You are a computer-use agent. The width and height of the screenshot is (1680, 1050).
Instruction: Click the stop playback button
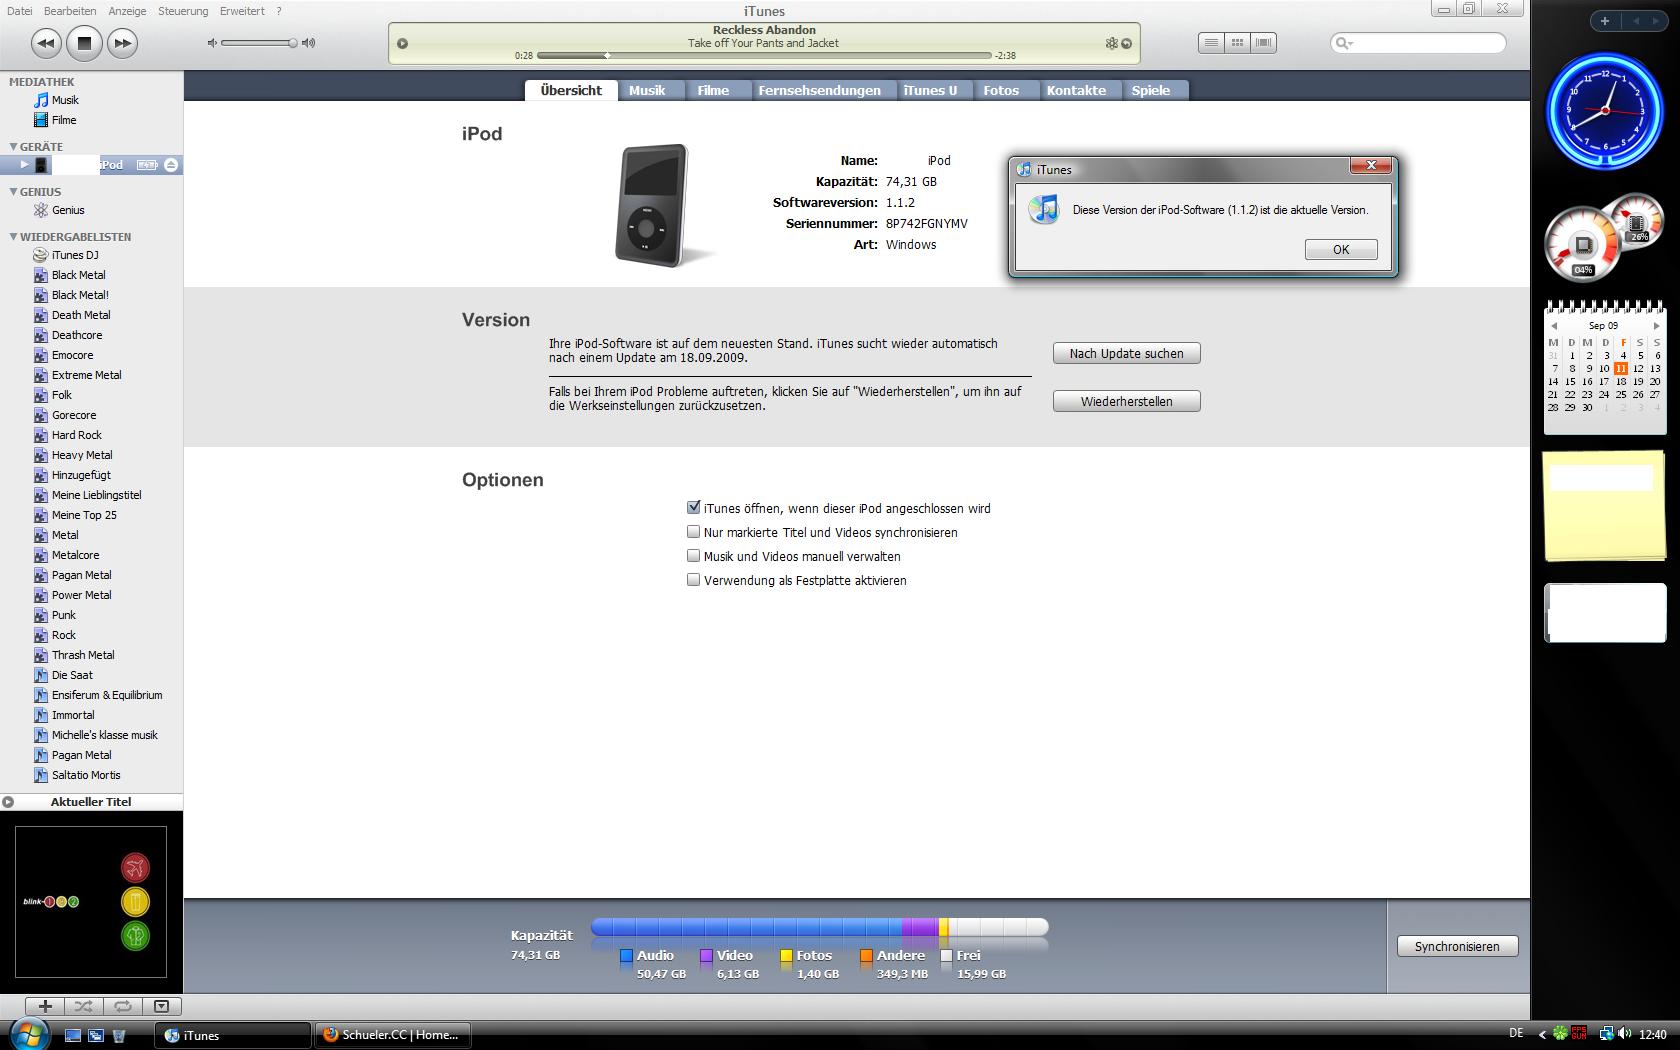(x=84, y=43)
